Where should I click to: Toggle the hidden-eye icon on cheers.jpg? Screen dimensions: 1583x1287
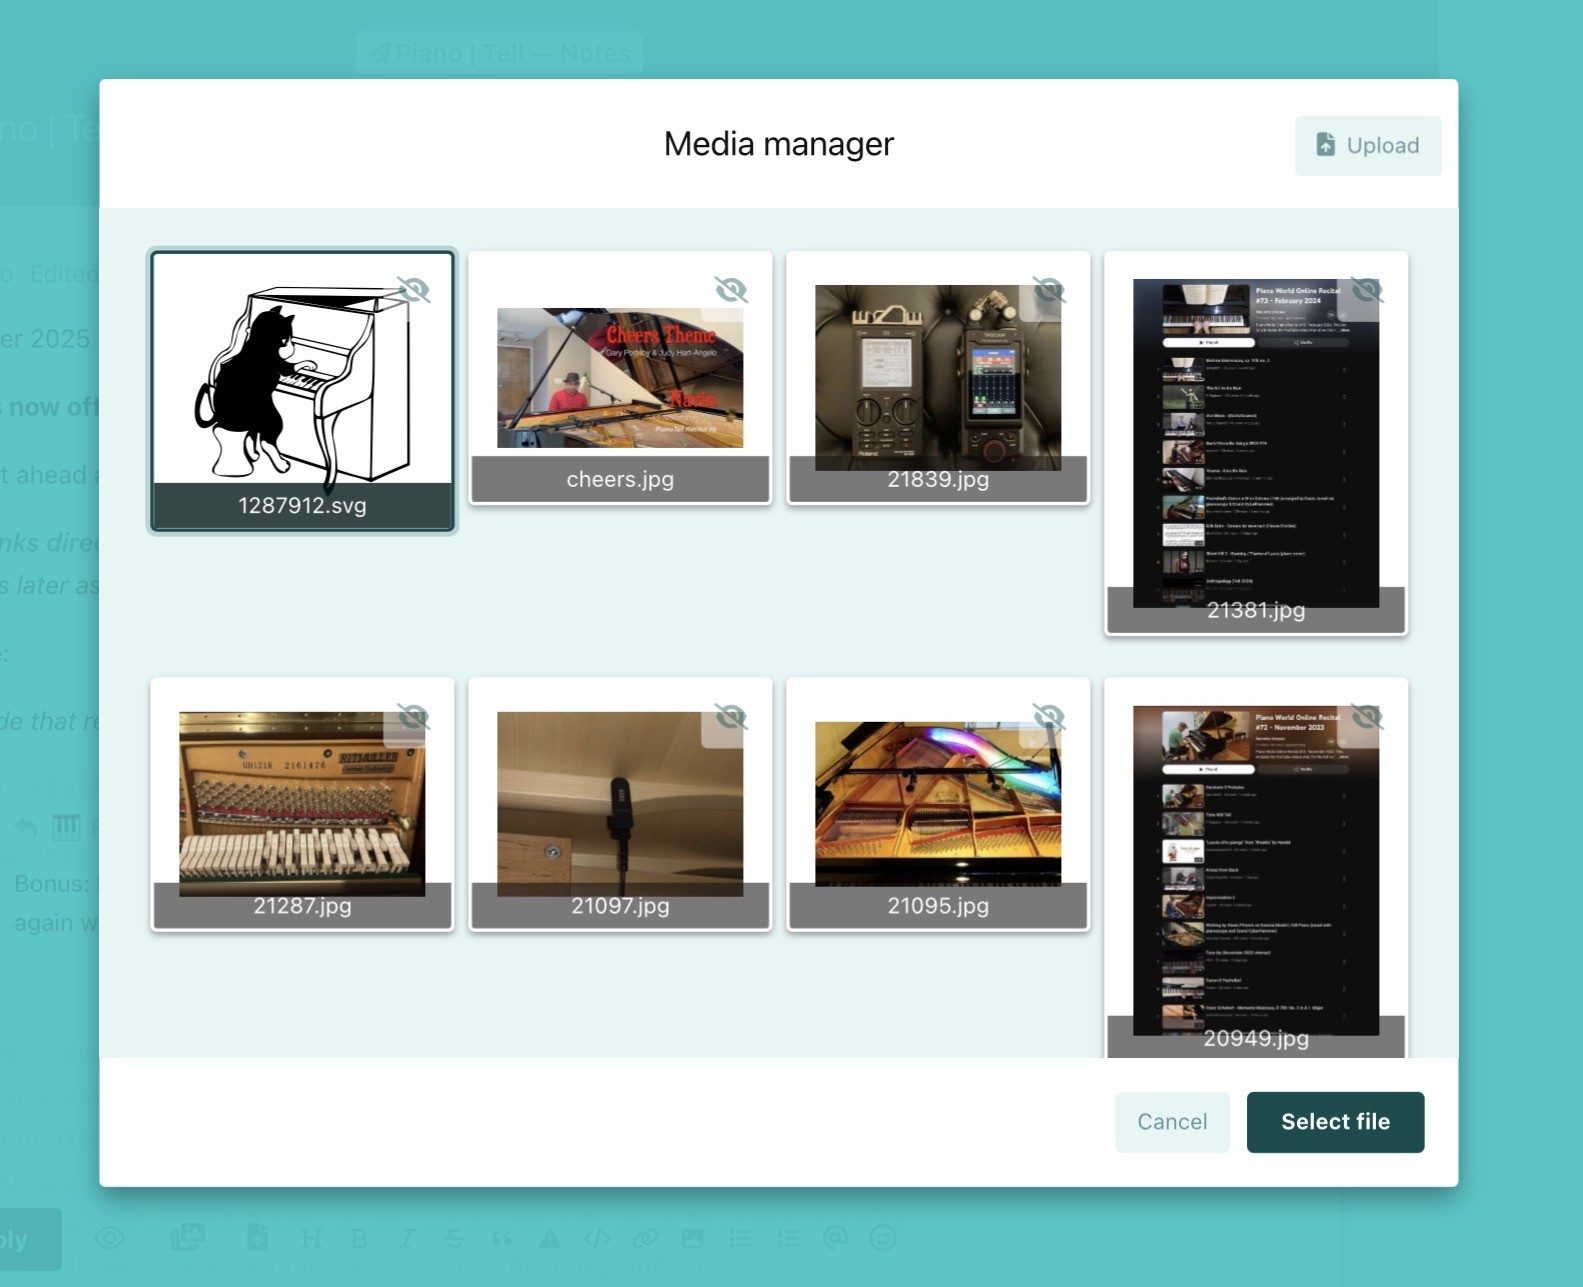(x=731, y=290)
